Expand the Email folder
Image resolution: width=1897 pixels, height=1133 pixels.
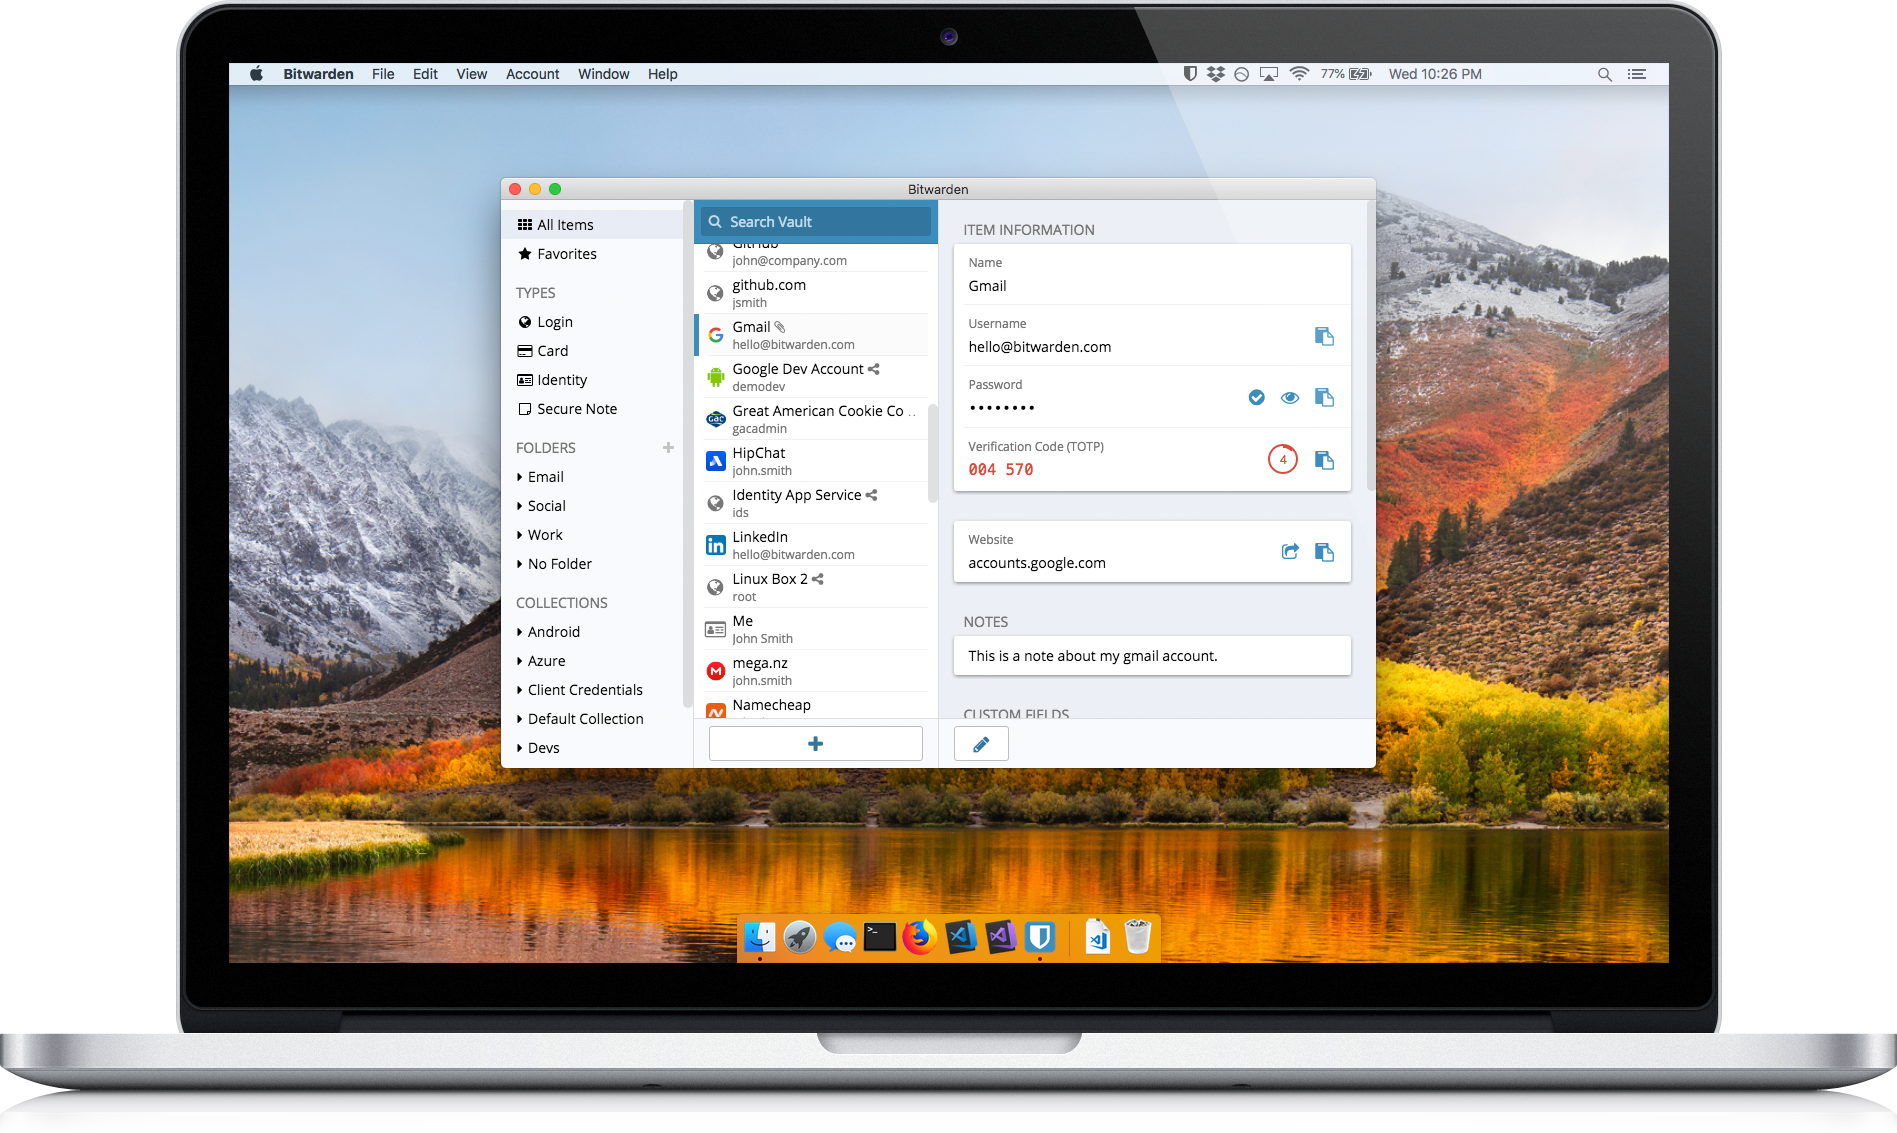pyautogui.click(x=545, y=477)
